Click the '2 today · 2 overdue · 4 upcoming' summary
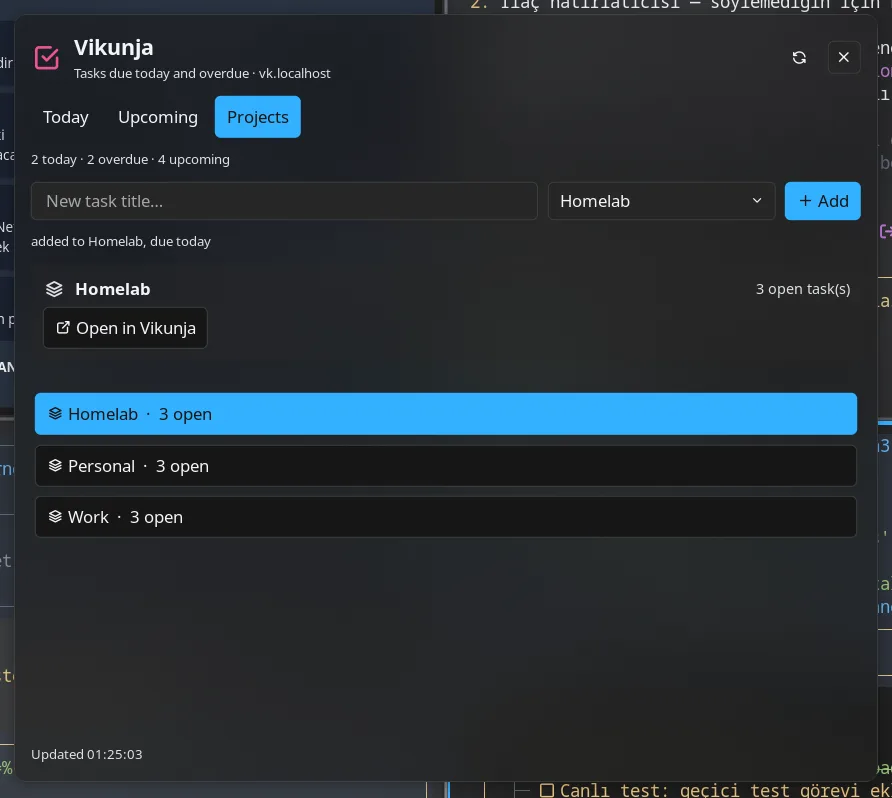 [130, 159]
